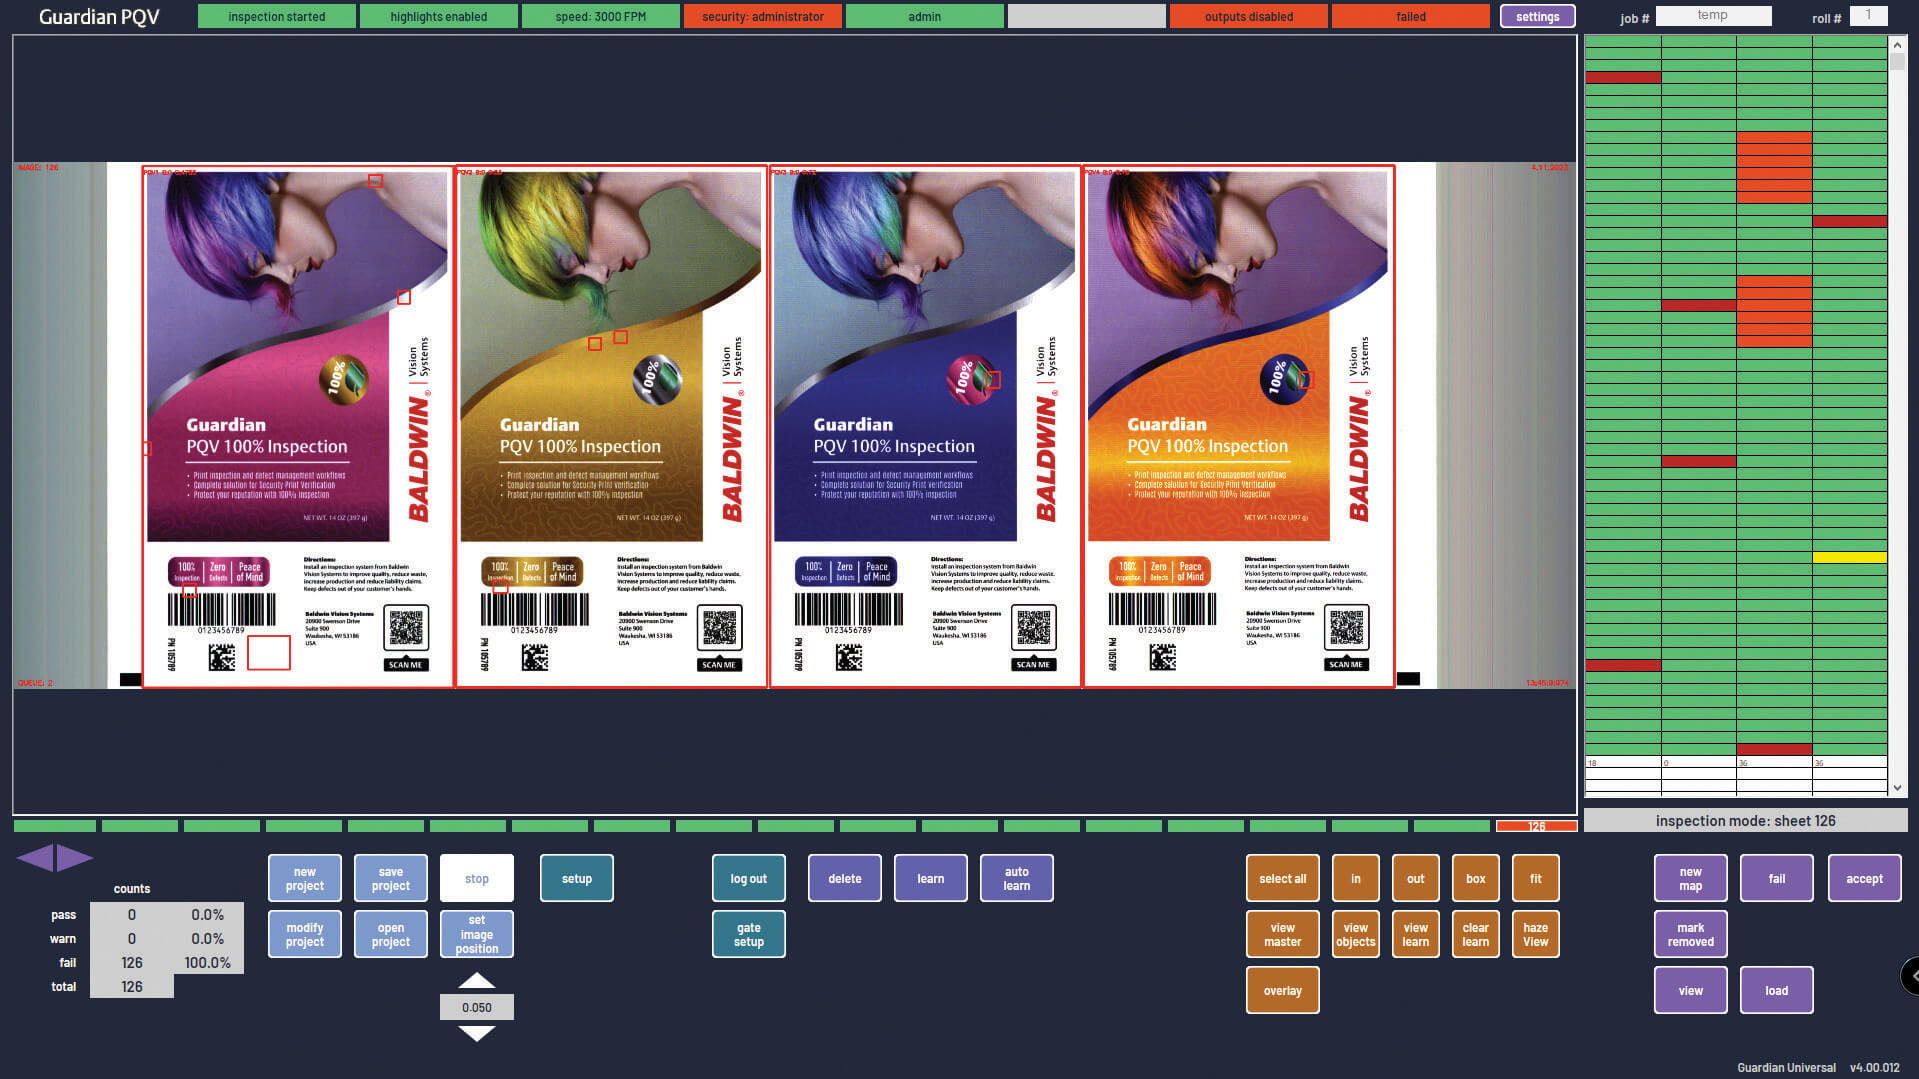Image resolution: width=1919 pixels, height=1079 pixels.
Task: Click the set image position button
Action: (x=477, y=934)
